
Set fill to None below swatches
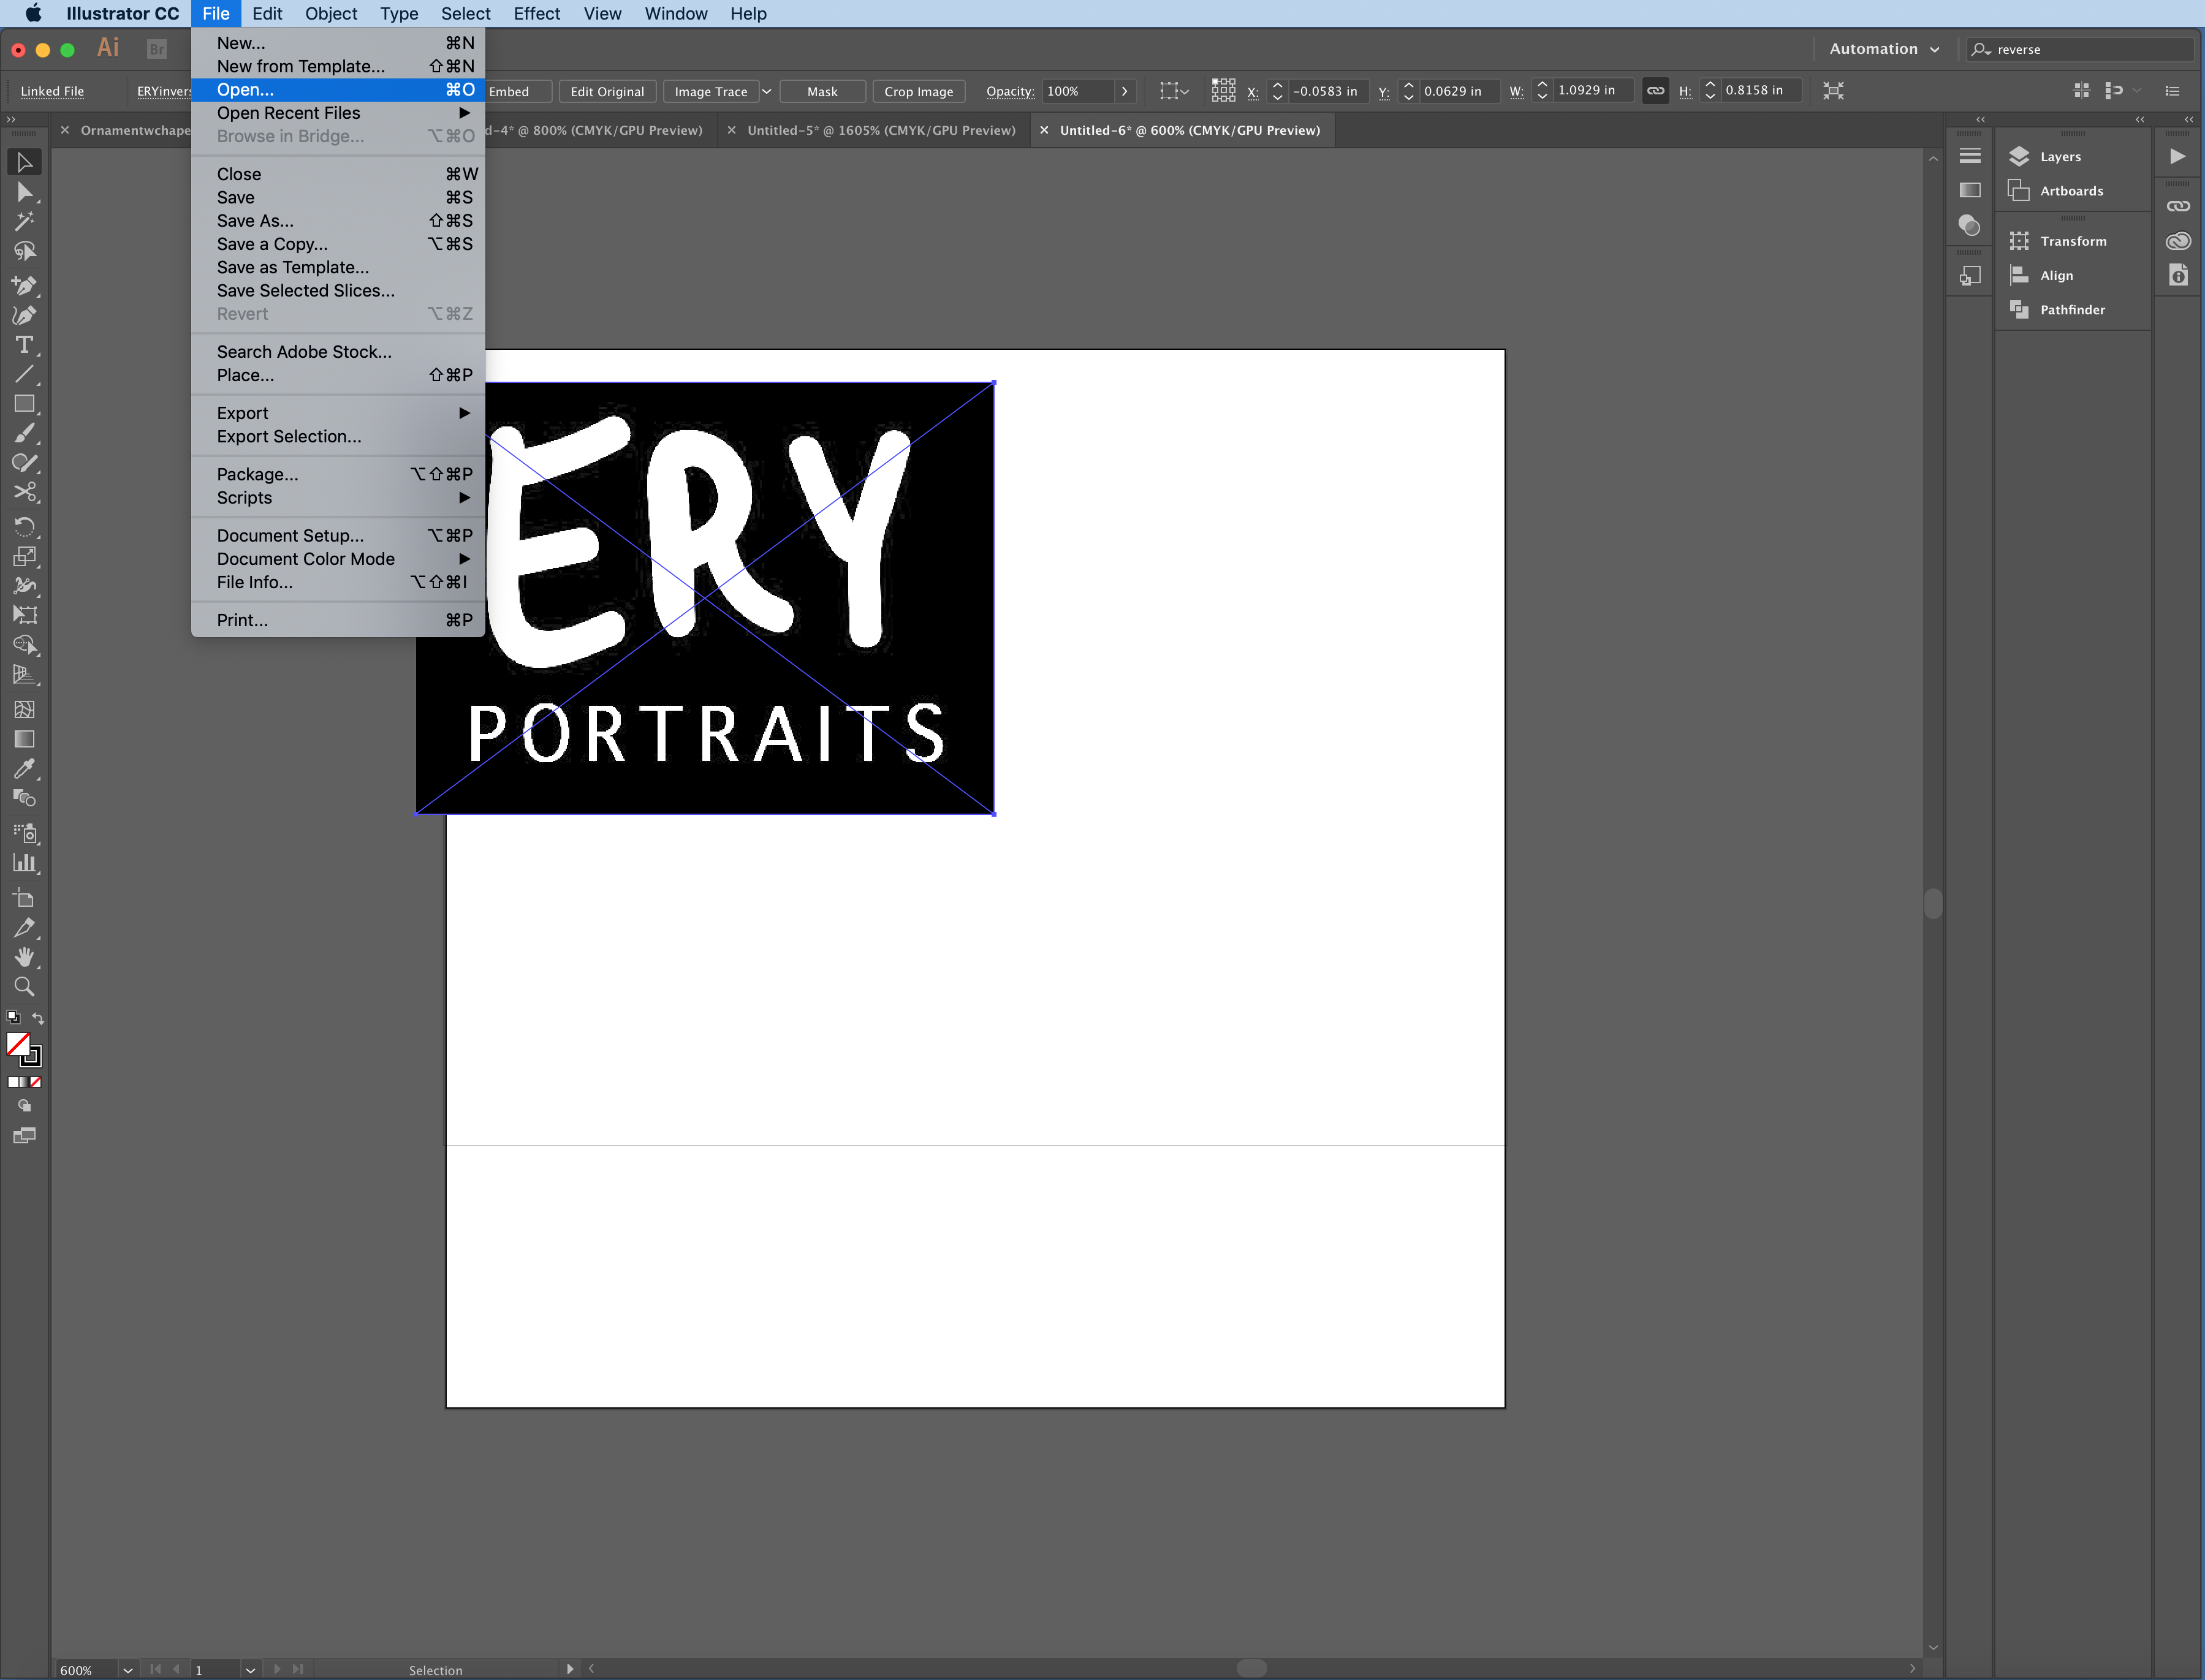click(x=36, y=1082)
